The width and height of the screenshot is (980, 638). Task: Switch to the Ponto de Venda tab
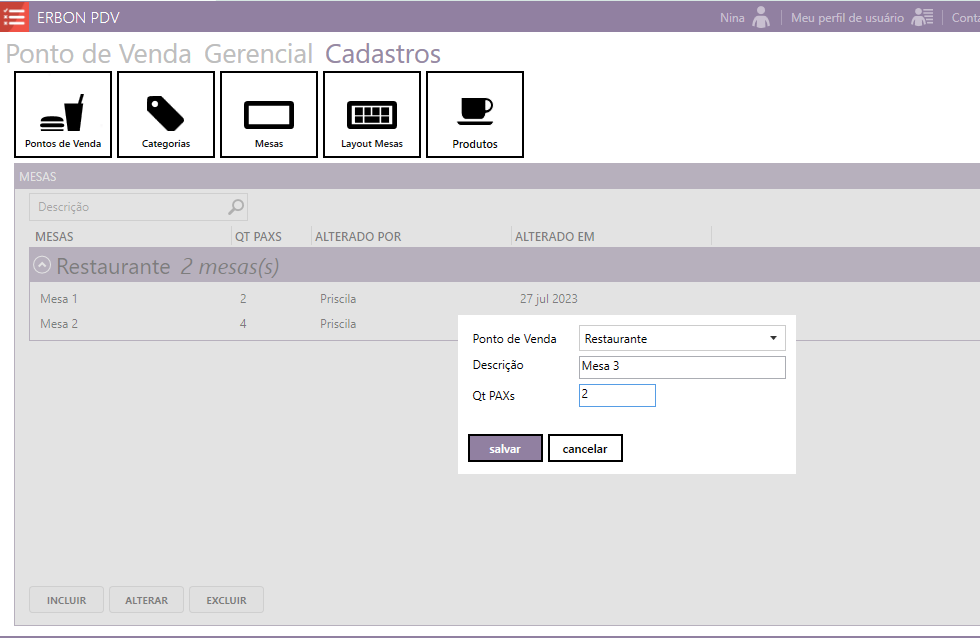99,54
